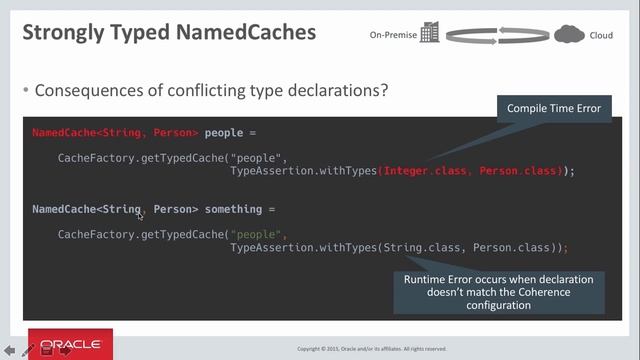This screenshot has width=640, height=360.
Task: Click red 'Integer.class, Person.class' arguments
Action: click(470, 171)
